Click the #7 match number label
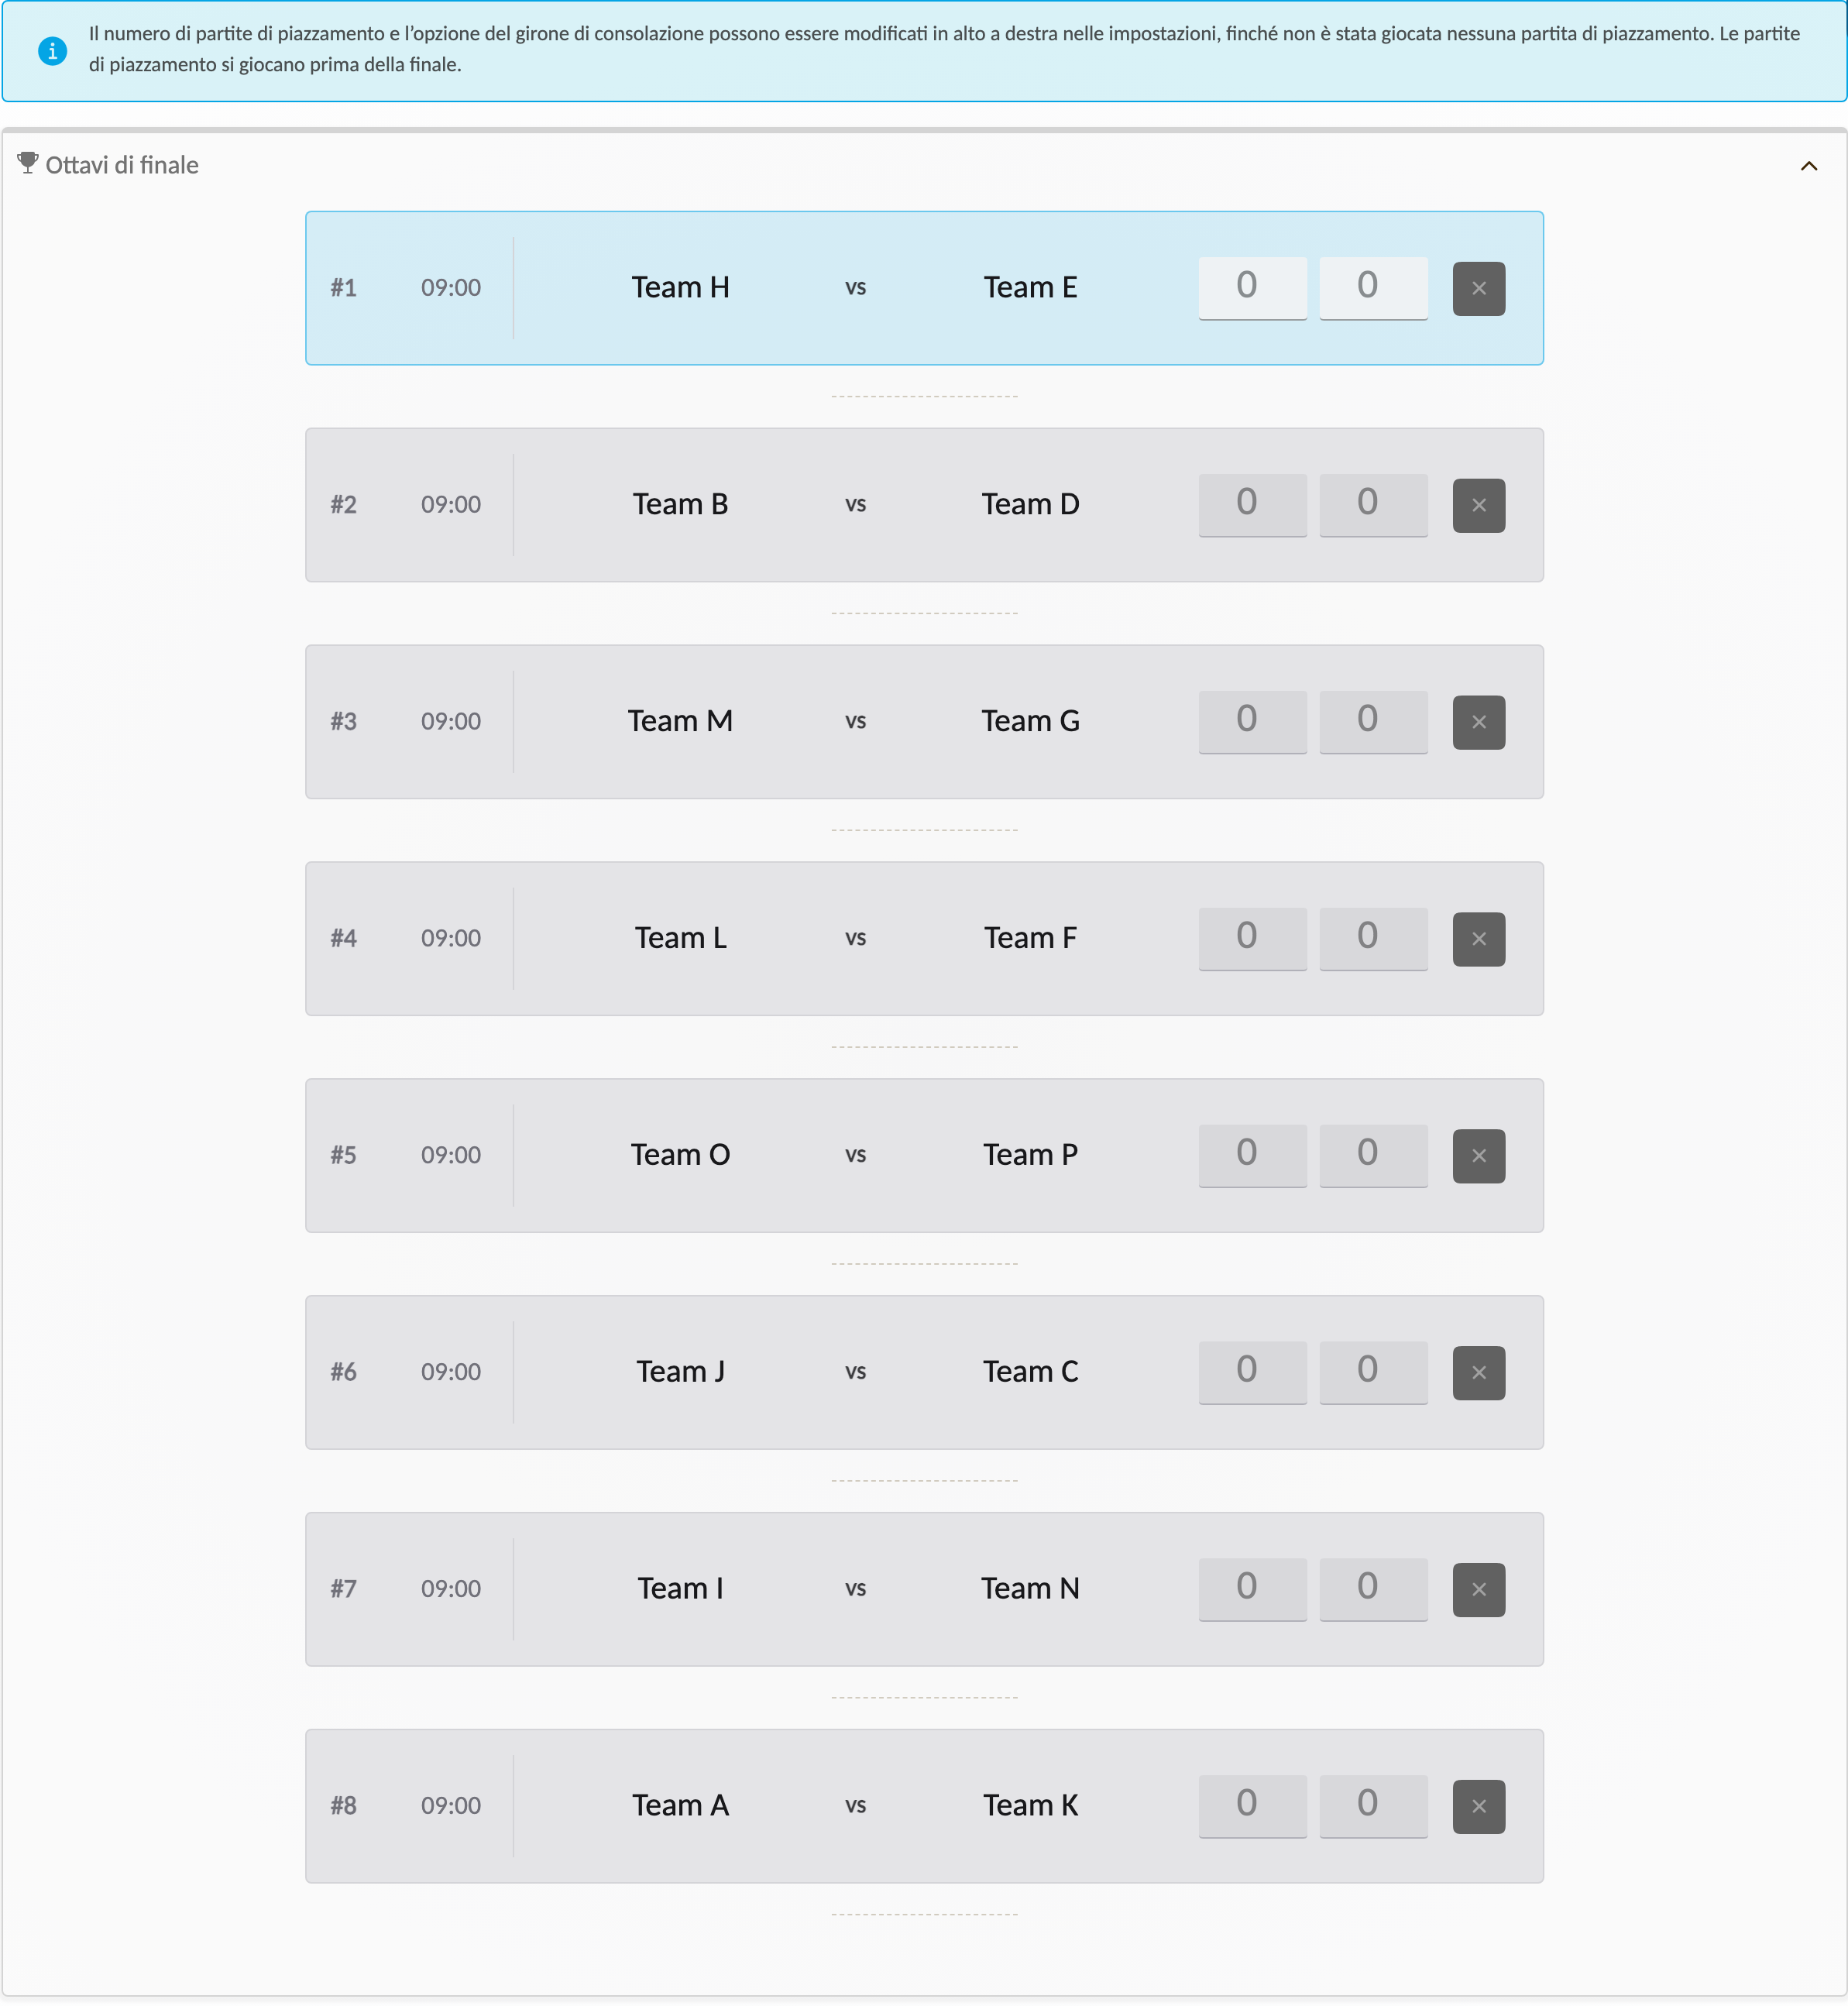This screenshot has height=2006, width=1848. 343,1589
